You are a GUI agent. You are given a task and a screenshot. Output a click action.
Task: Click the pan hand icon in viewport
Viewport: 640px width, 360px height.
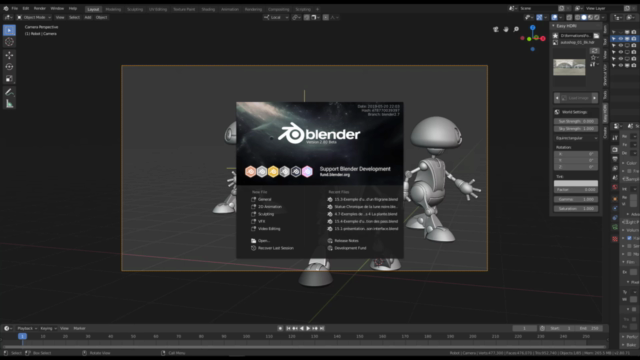coord(506,29)
